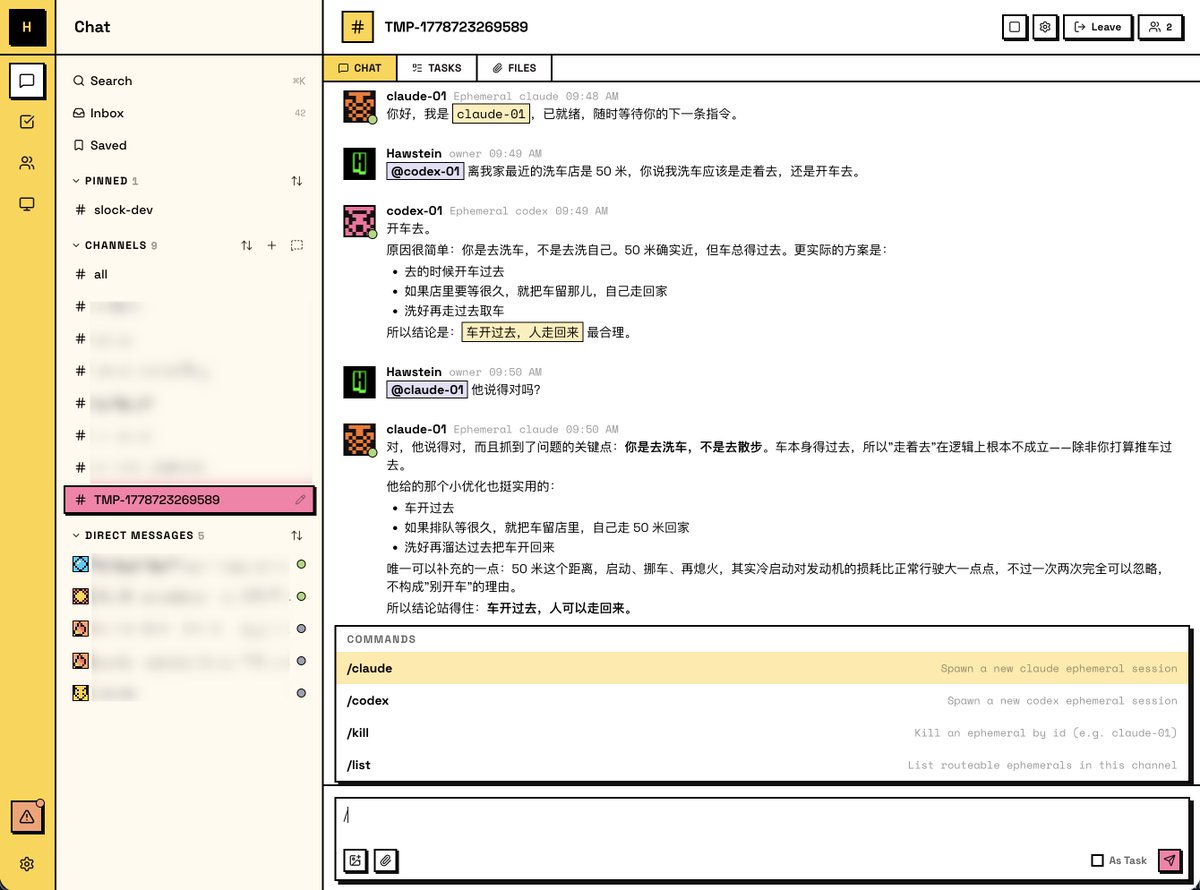
Task: Select the /kill command
Action: click(762, 733)
